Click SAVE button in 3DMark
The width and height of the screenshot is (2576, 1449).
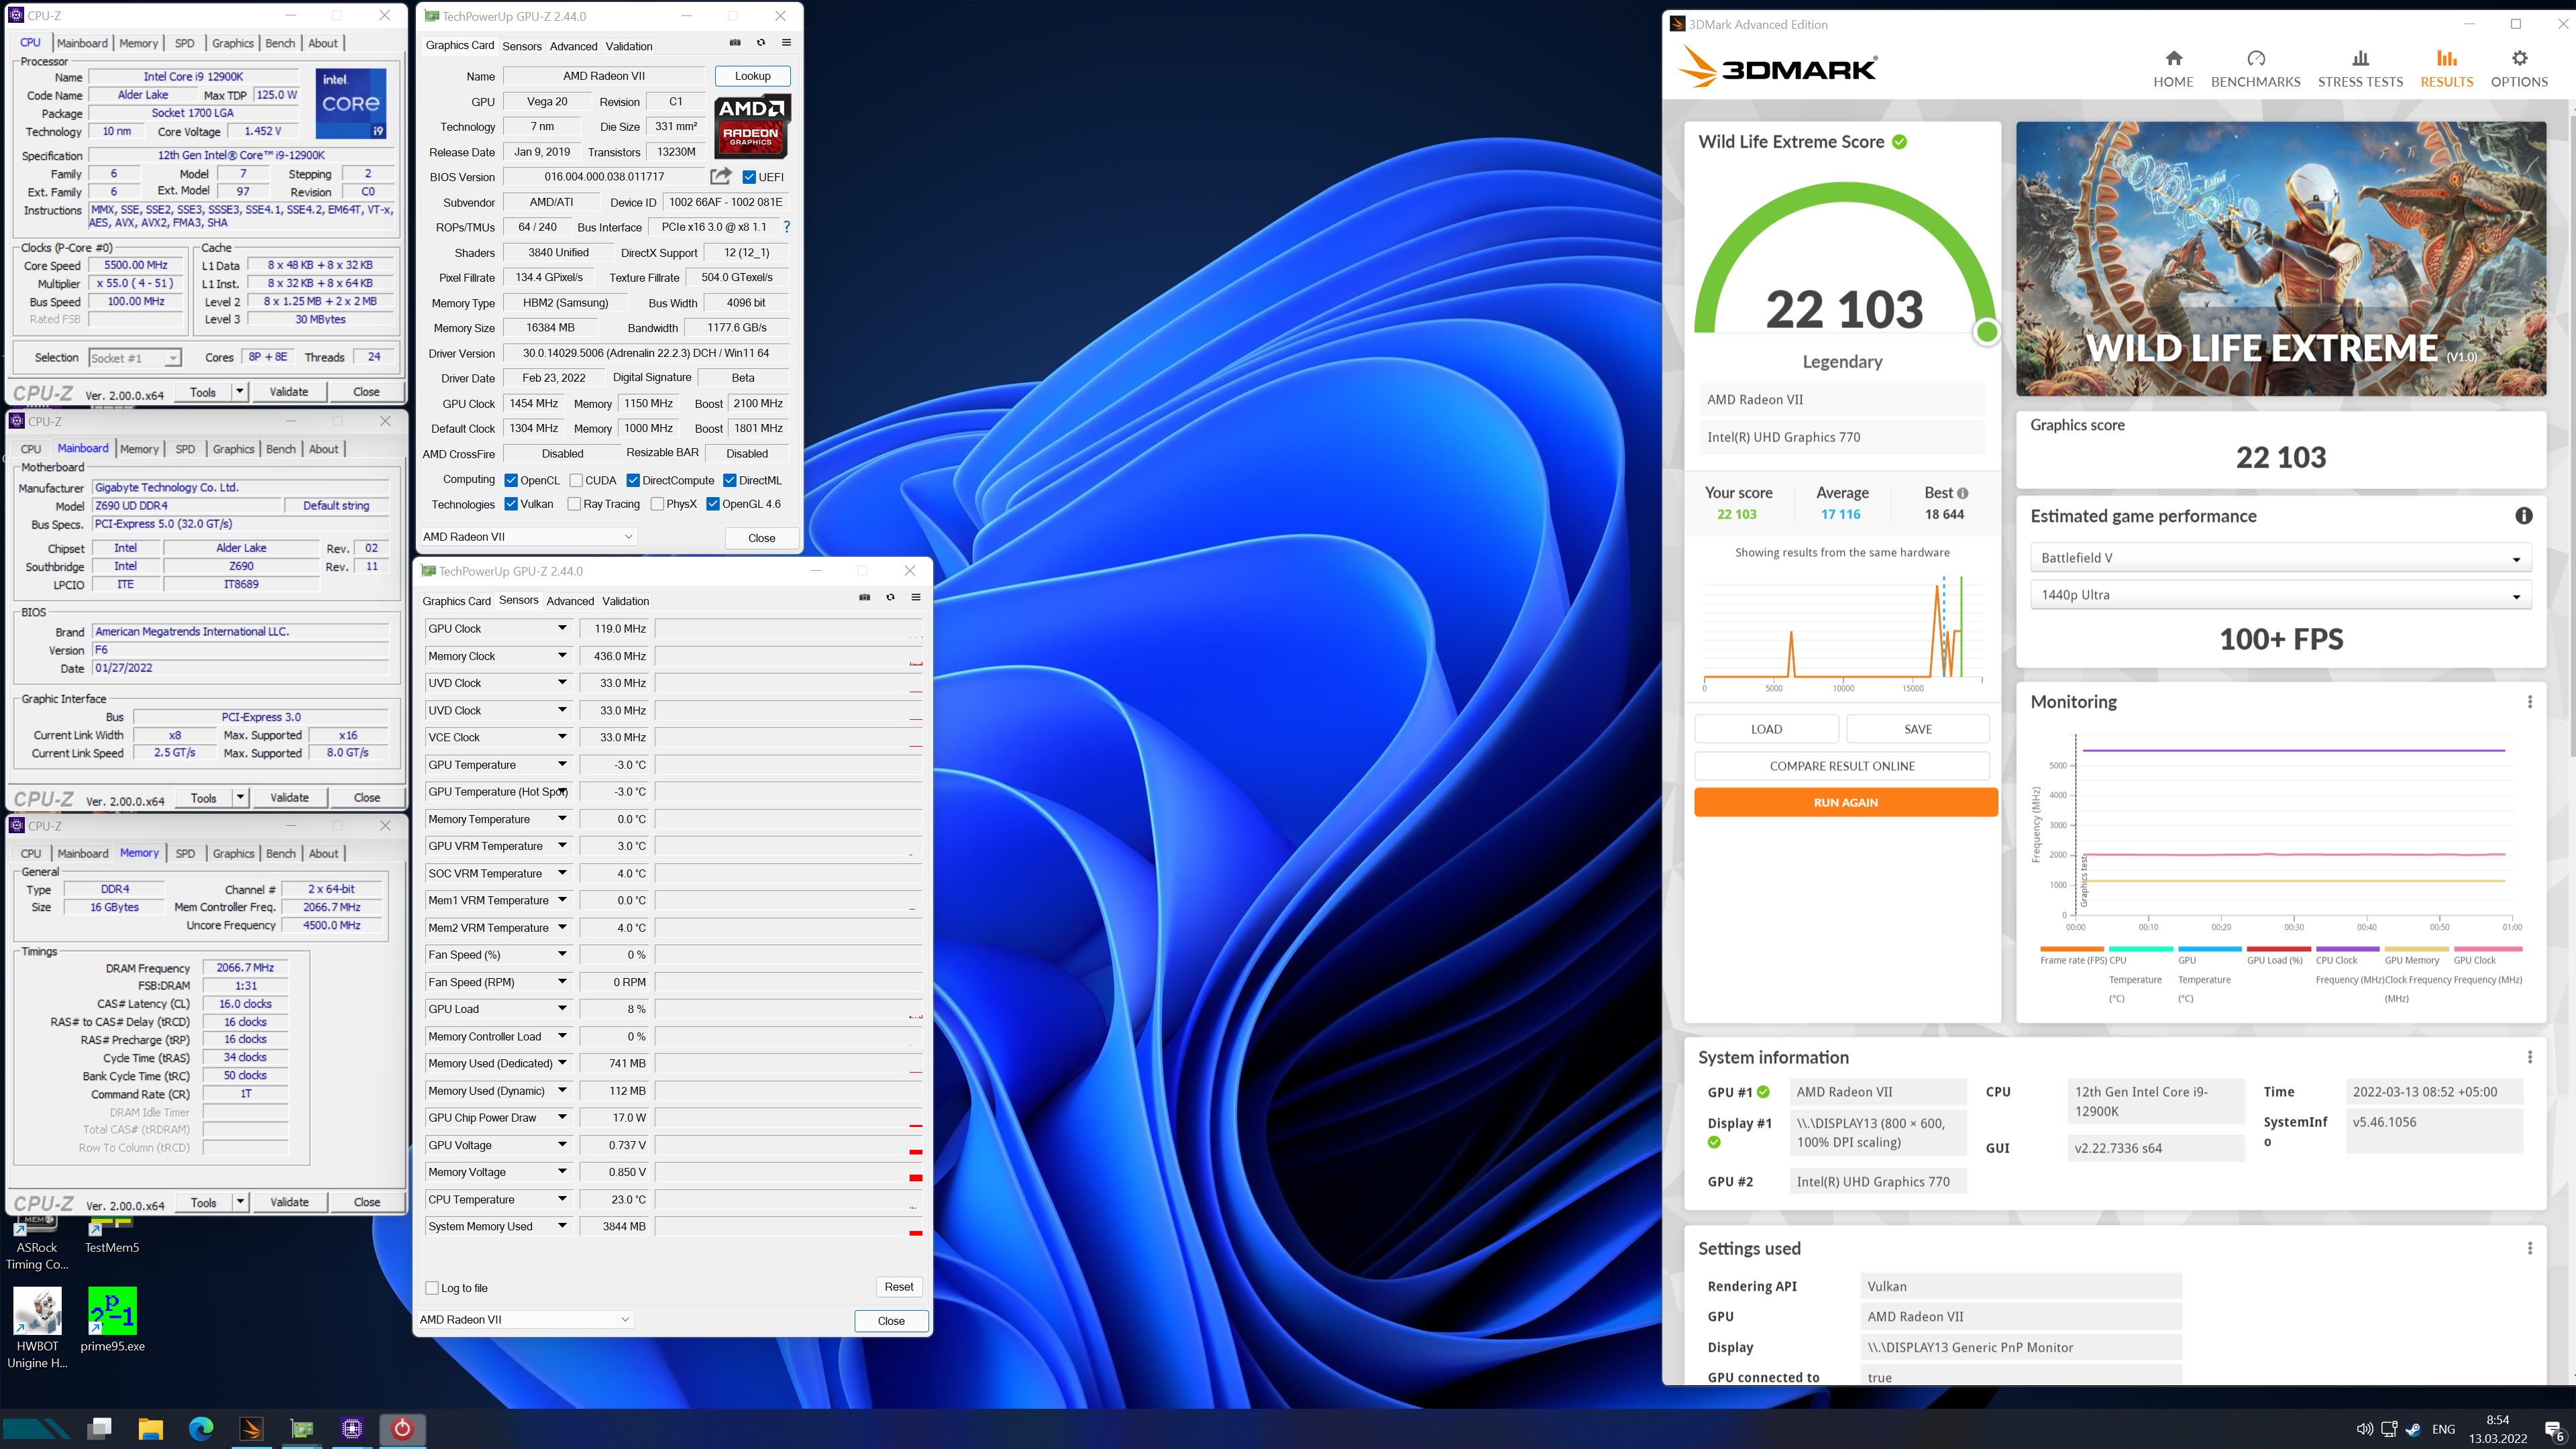[1917, 729]
